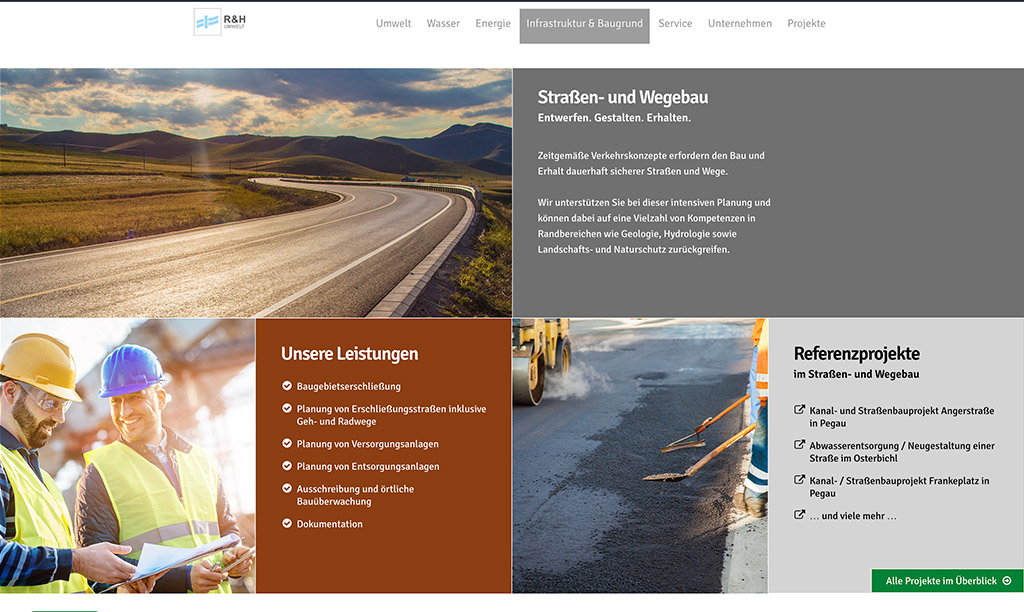
Task: Click the checkmark icon beside Ausschreibung und örtliche Bauüberwachung
Action: tap(287, 488)
